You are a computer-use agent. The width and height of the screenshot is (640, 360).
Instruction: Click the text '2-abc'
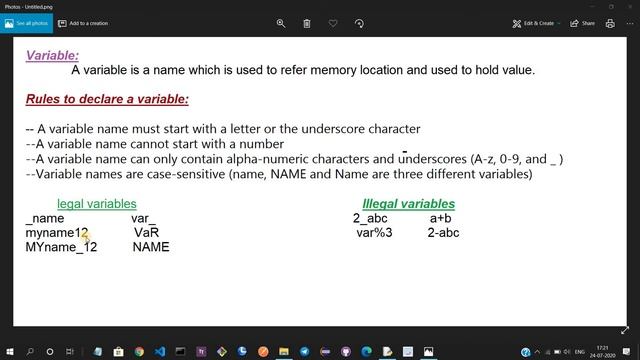click(443, 233)
